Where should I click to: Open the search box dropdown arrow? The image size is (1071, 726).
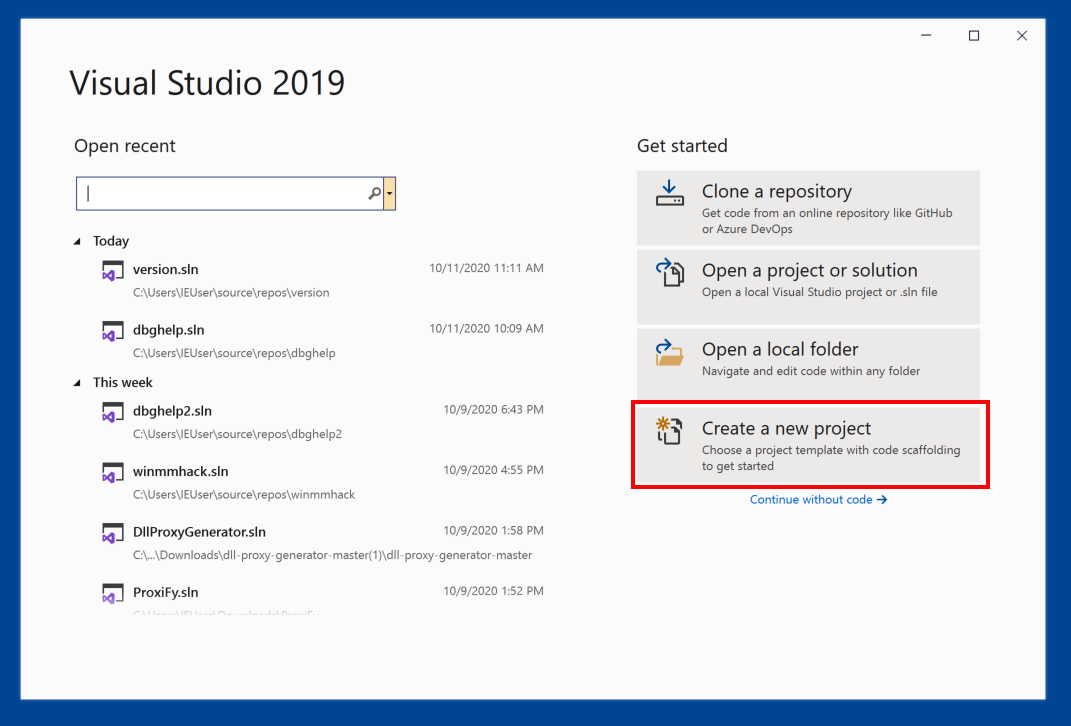coord(389,193)
